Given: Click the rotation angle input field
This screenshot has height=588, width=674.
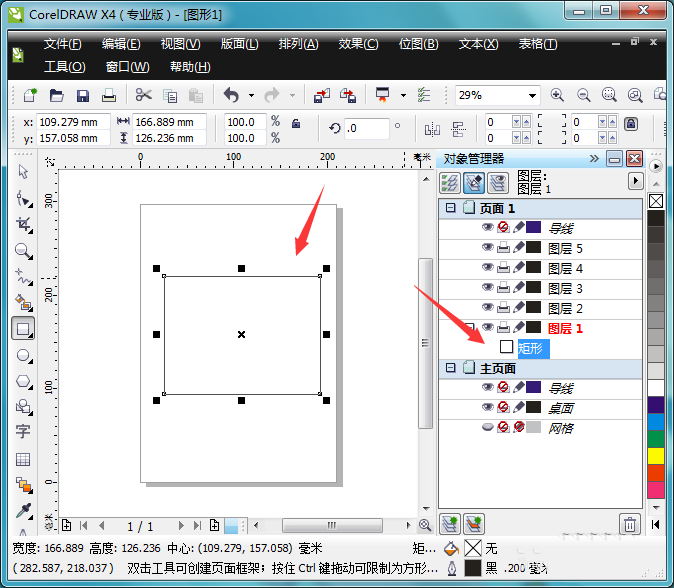Looking at the screenshot, I should point(367,129).
